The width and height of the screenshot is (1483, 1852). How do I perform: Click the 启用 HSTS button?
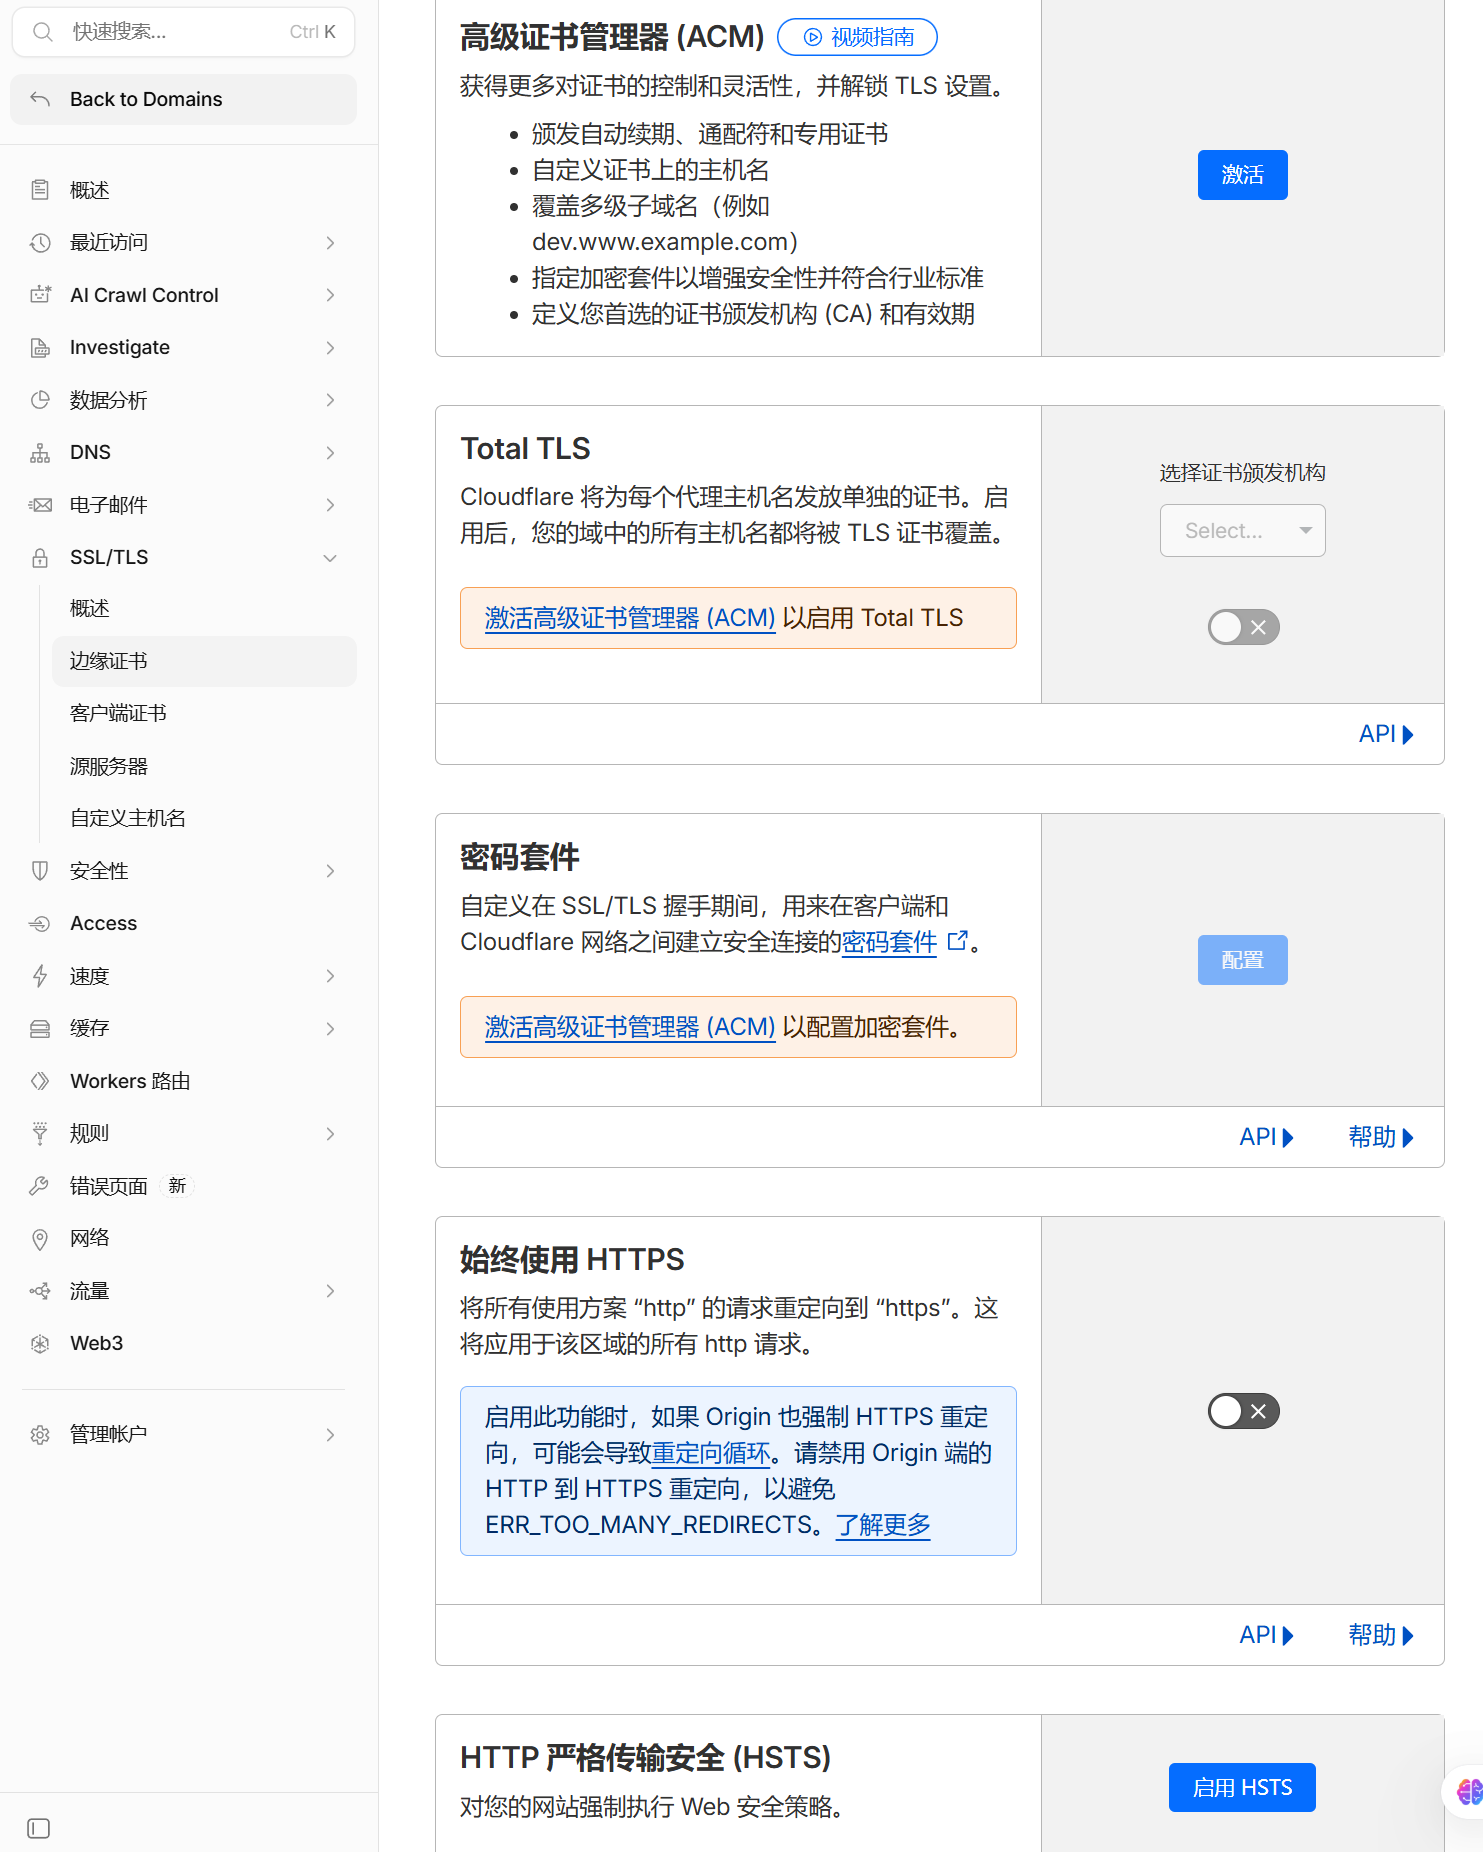pyautogui.click(x=1242, y=1787)
